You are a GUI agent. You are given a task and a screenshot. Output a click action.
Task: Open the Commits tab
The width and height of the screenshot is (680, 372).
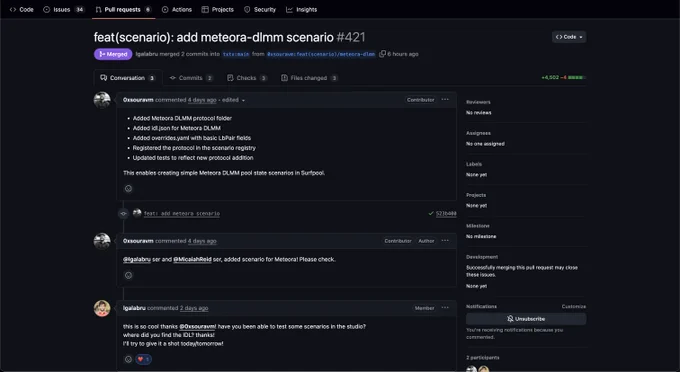click(x=191, y=78)
